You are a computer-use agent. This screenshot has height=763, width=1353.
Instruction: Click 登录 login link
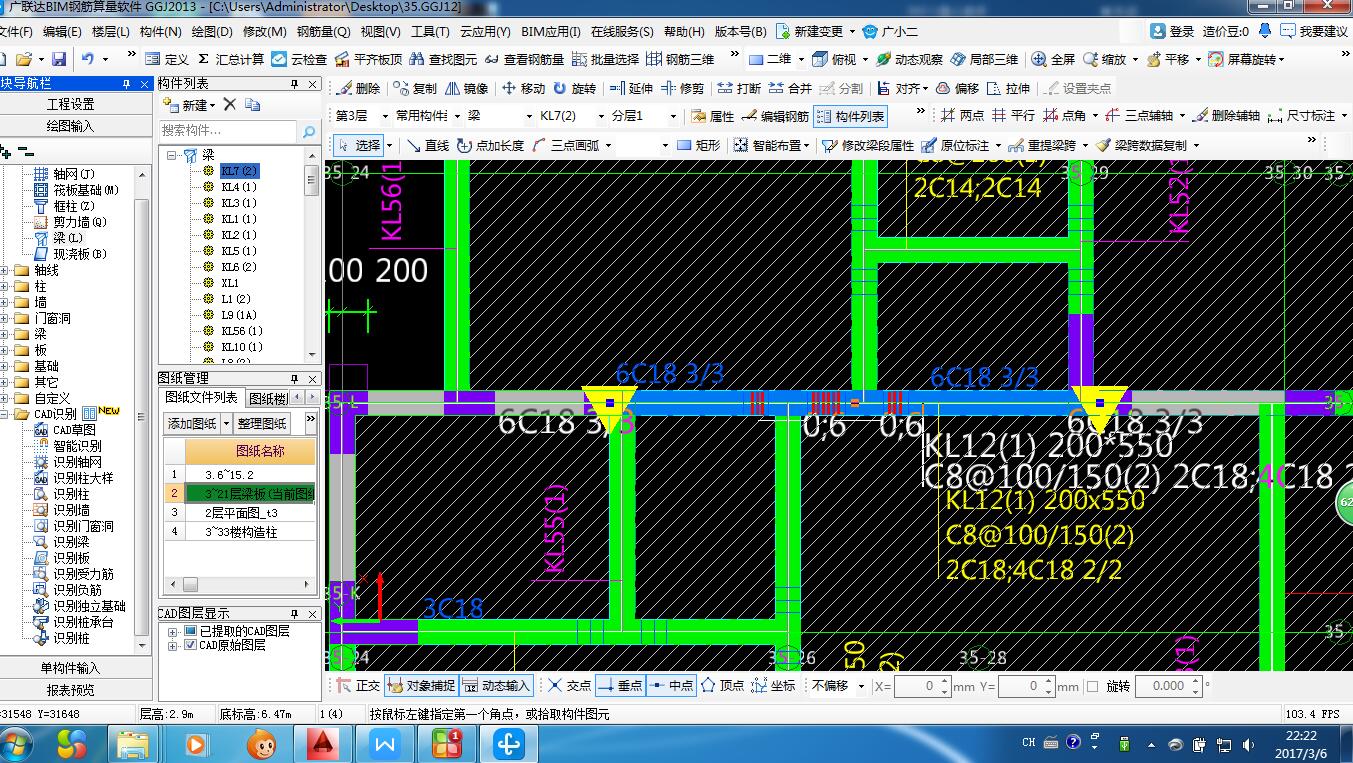tap(1173, 32)
